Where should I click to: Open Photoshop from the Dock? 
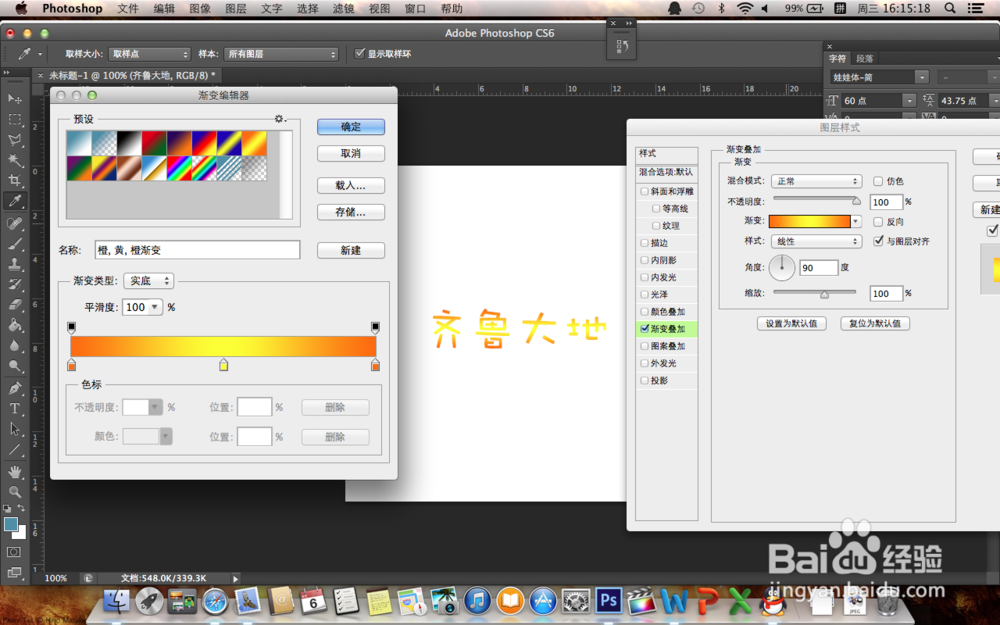608,600
